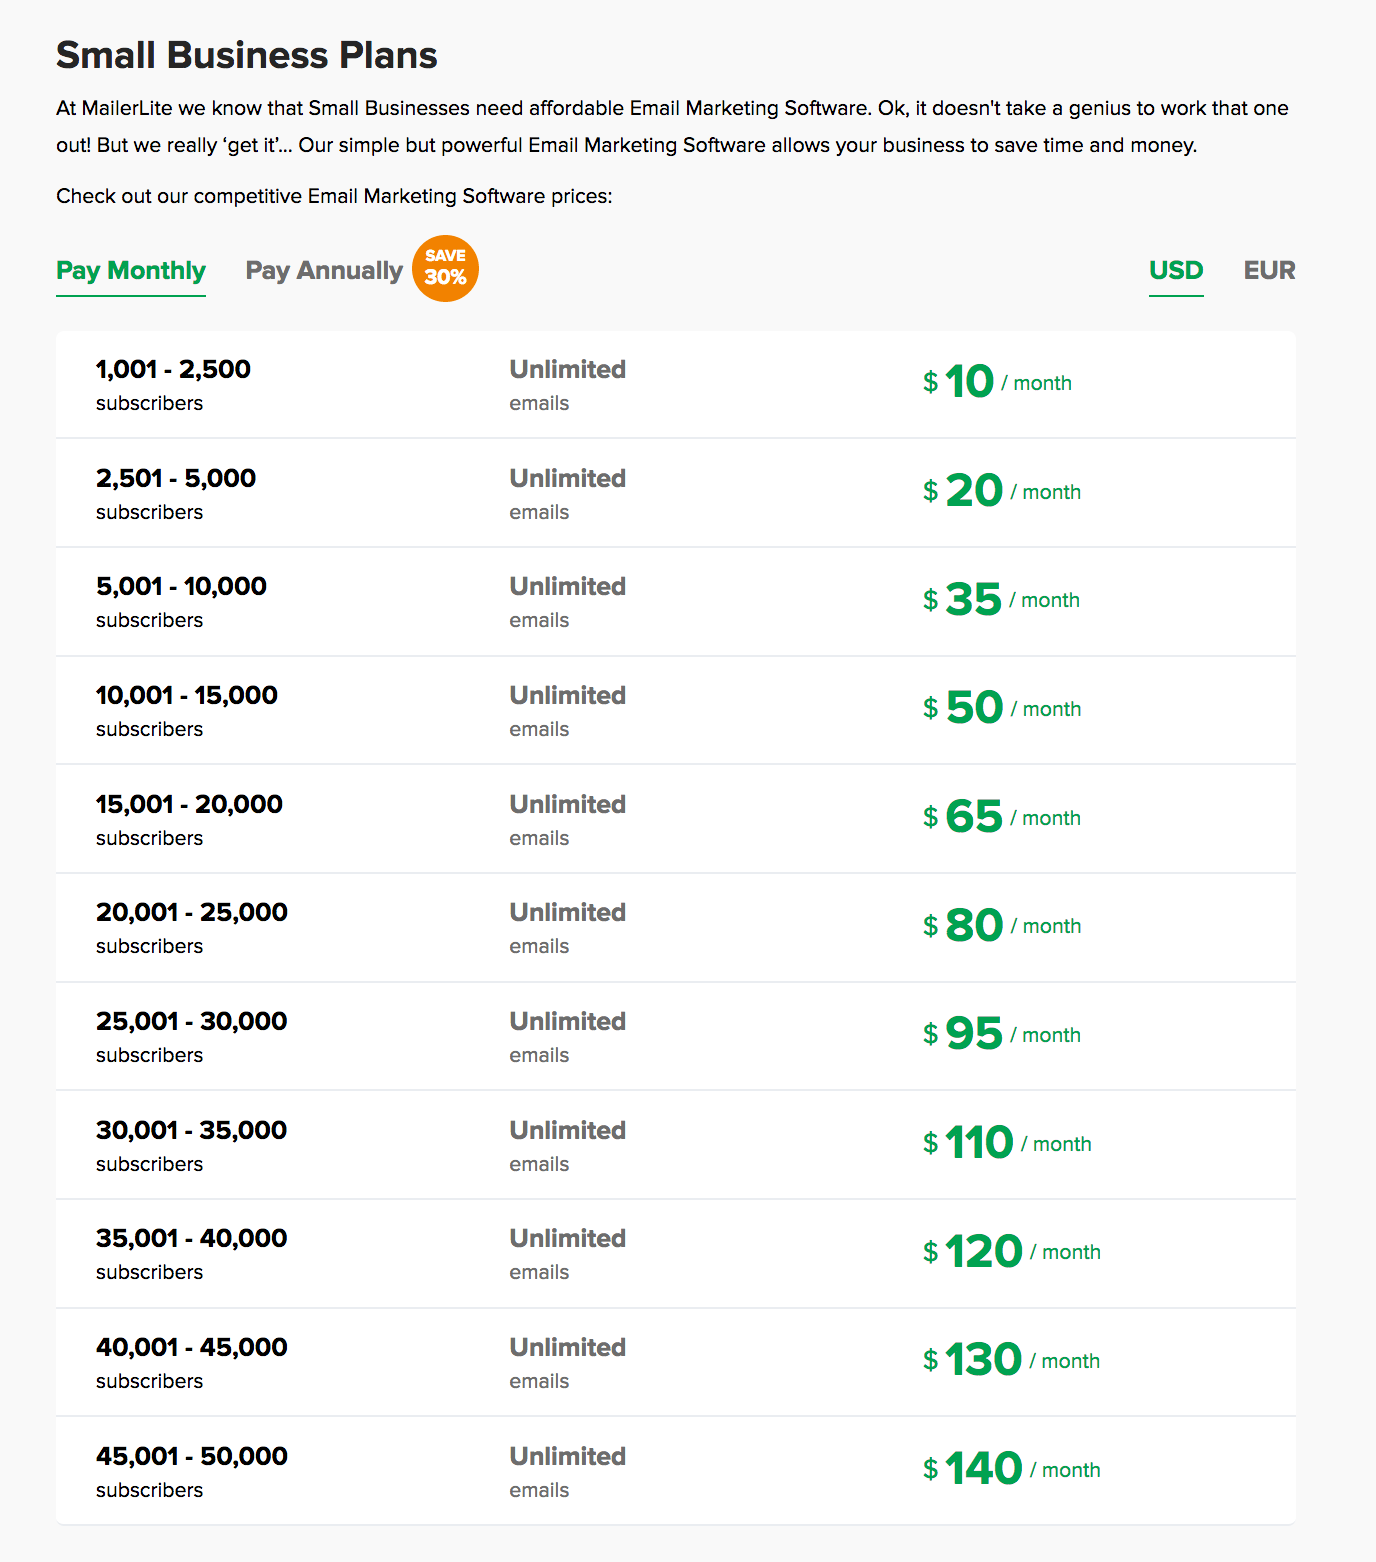Click the $20 / month price
Viewport: 1376px width, 1562px height.
click(1001, 491)
